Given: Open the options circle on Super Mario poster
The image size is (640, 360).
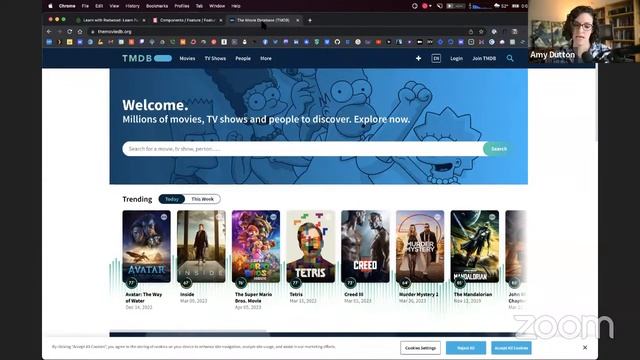Looking at the screenshot, I should coord(273,217).
